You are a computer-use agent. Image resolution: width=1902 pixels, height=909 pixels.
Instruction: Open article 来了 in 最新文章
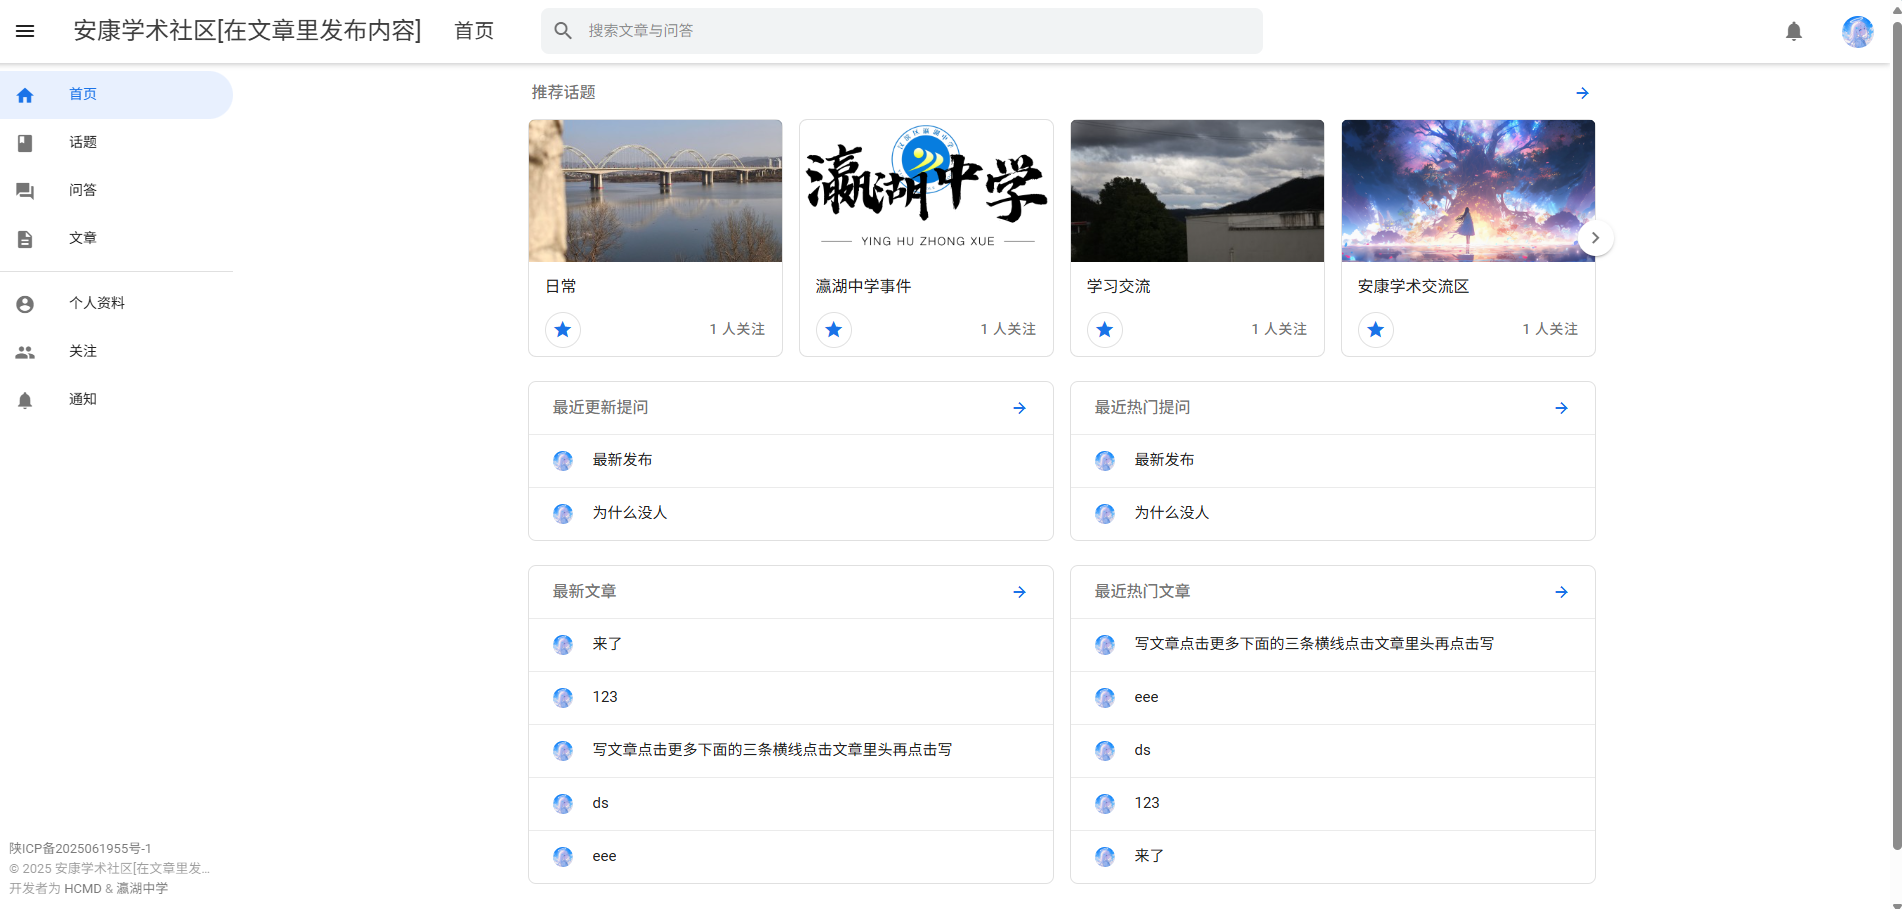(x=791, y=645)
